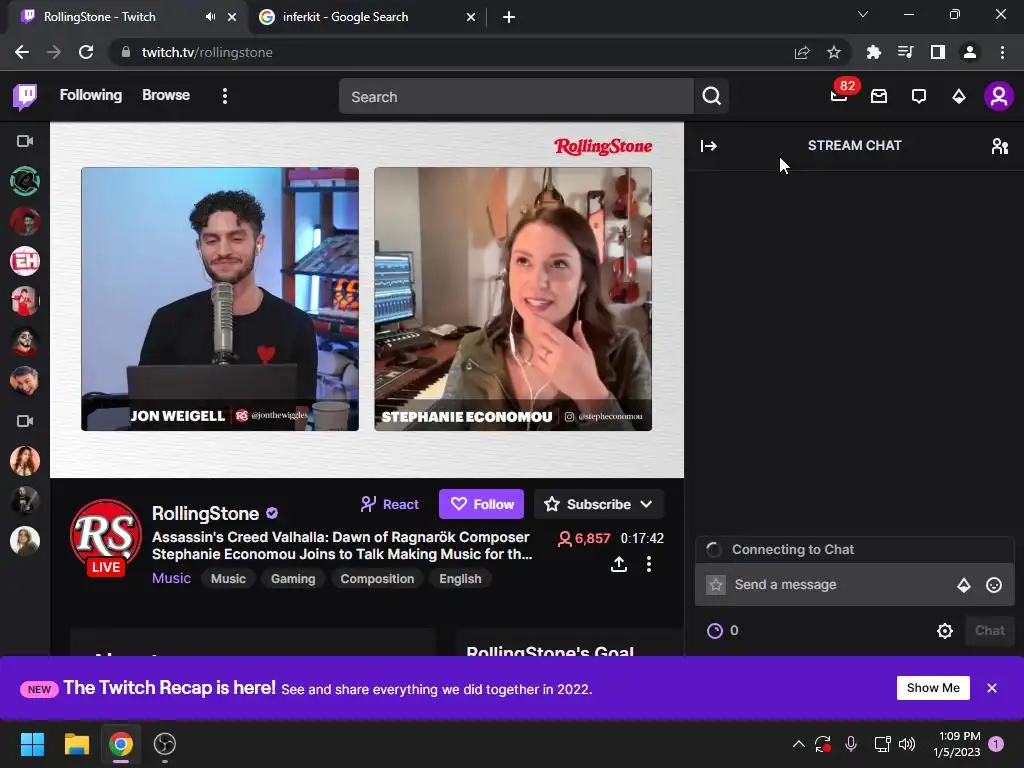Image resolution: width=1024 pixels, height=768 pixels.
Task: Click the chat Send a message field
Action: (840, 584)
